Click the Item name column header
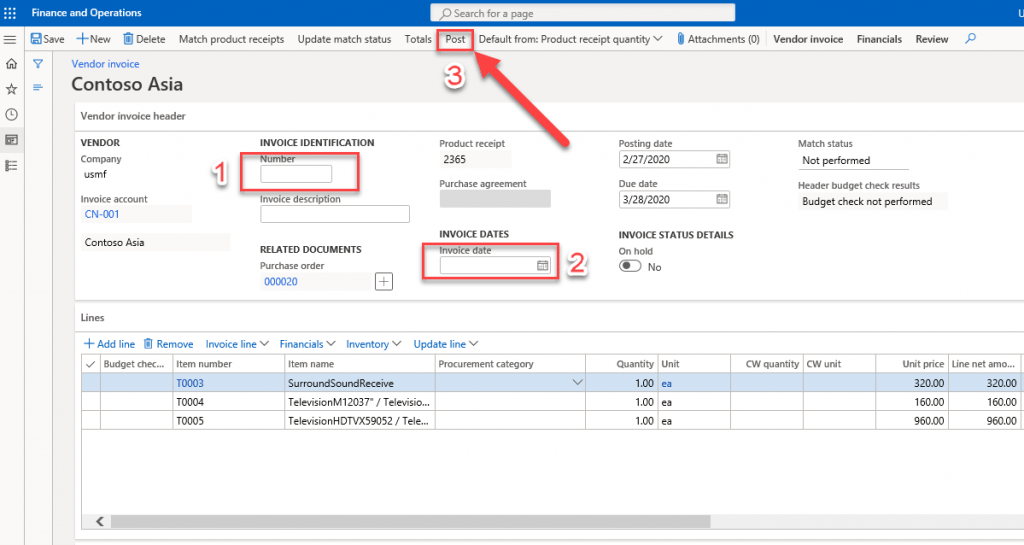The image size is (1024, 545). pos(360,364)
